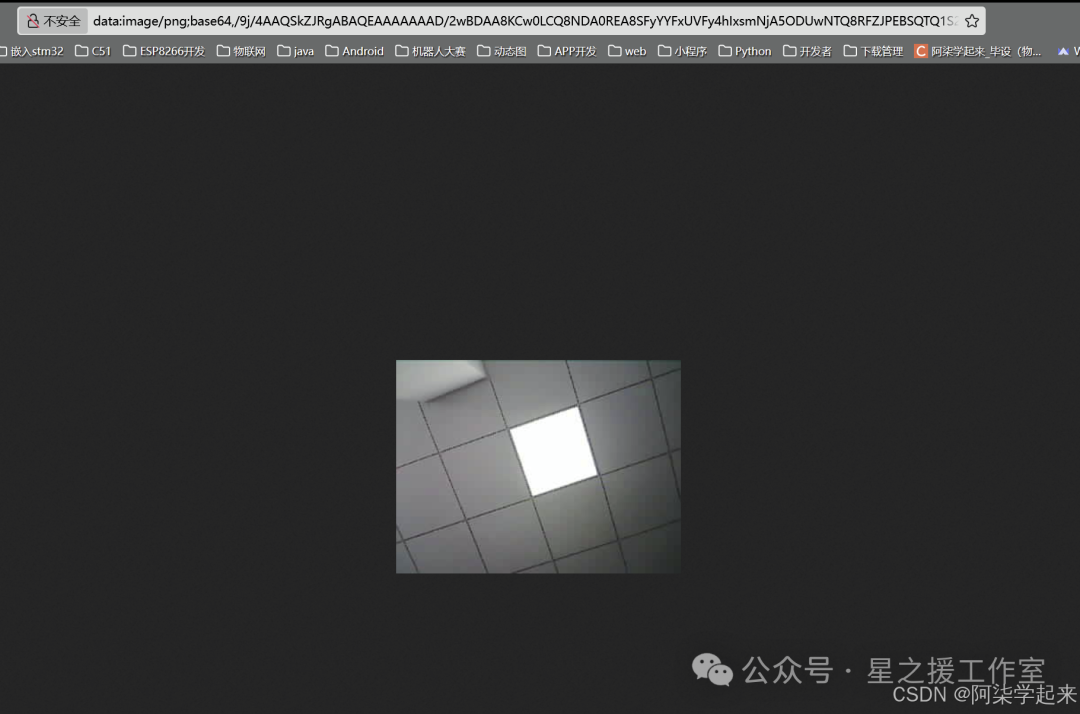Click the blue icon bookmark at bar's end
Screen dimensions: 1080x714
(x=1063, y=51)
